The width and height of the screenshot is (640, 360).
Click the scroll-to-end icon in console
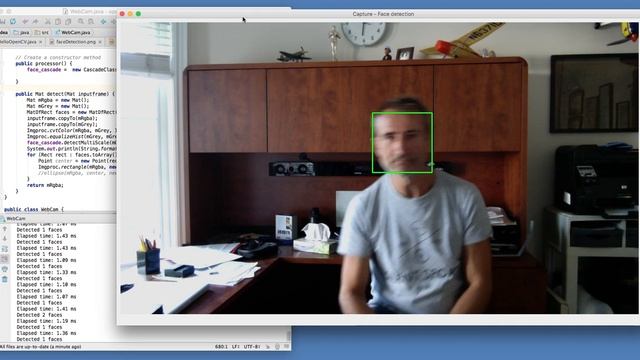click(5, 259)
